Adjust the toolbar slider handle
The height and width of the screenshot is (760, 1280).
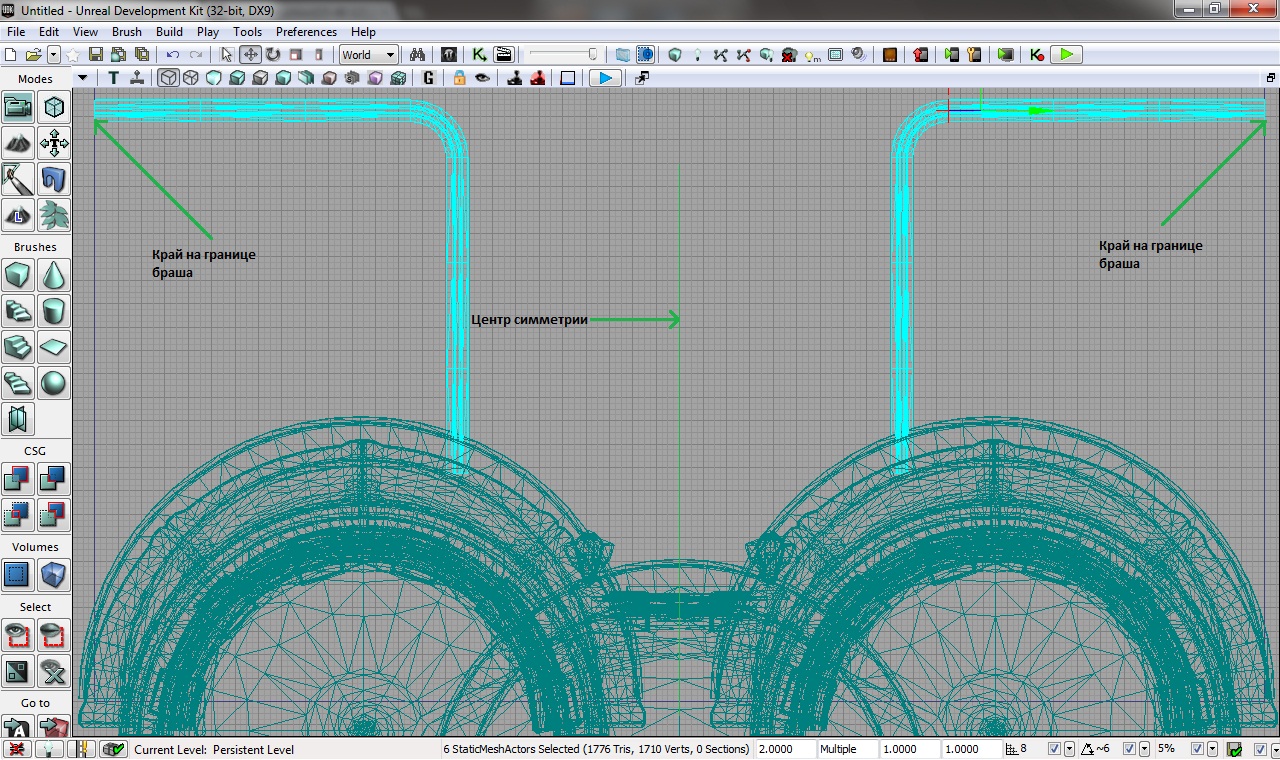[593, 55]
